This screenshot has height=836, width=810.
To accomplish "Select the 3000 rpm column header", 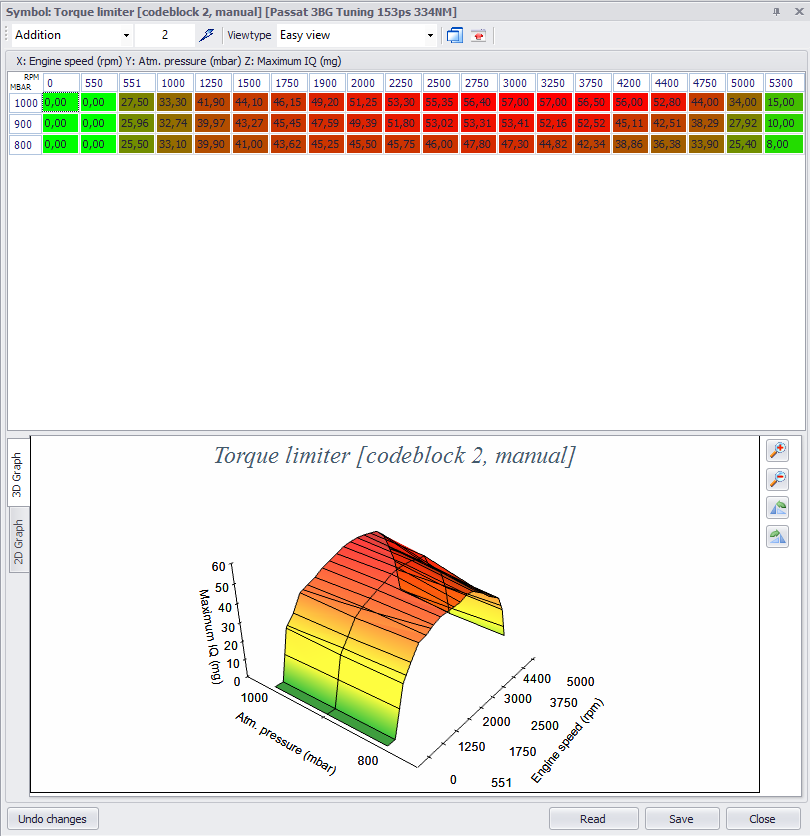I will (517, 83).
